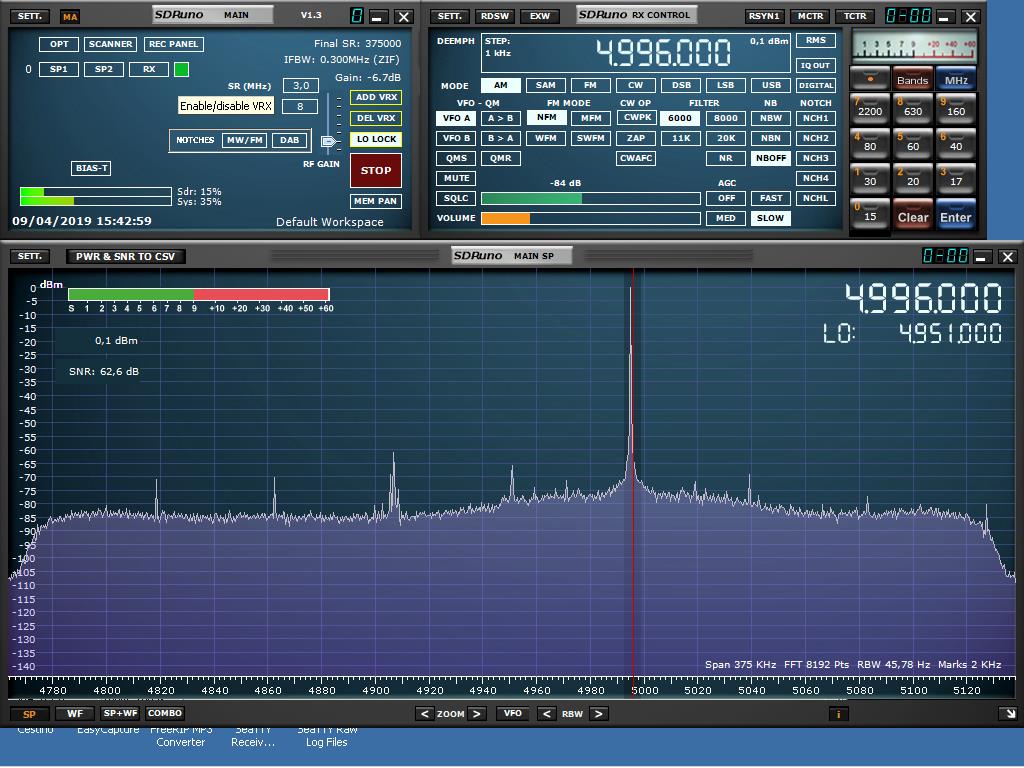Switch to SP+WF view
The image size is (1024, 768).
120,714
